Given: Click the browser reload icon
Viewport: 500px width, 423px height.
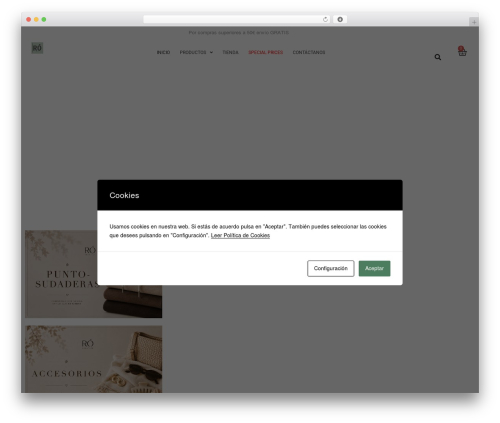Looking at the screenshot, I should click(x=325, y=19).
